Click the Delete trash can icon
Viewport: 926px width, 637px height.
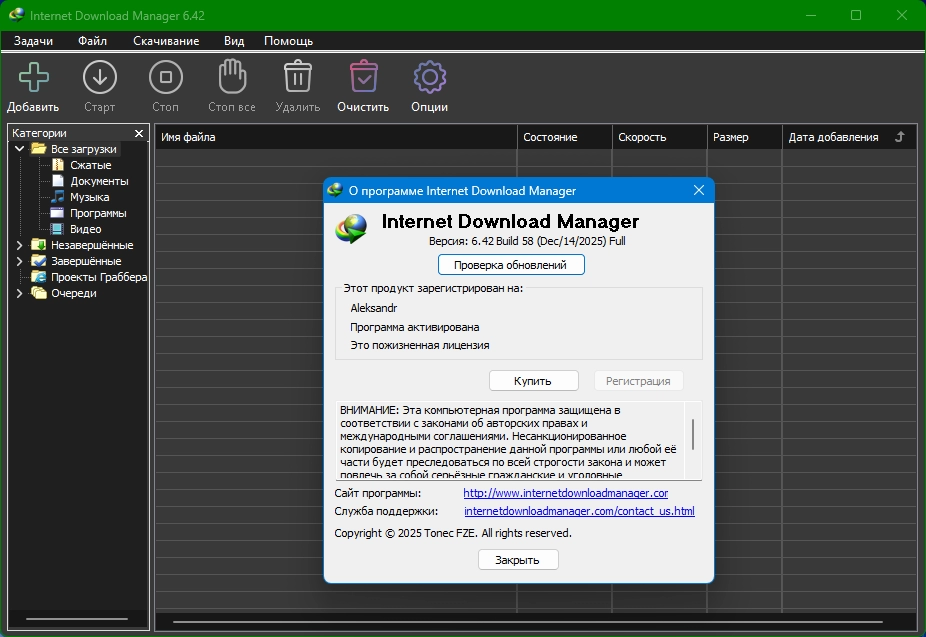coord(298,78)
